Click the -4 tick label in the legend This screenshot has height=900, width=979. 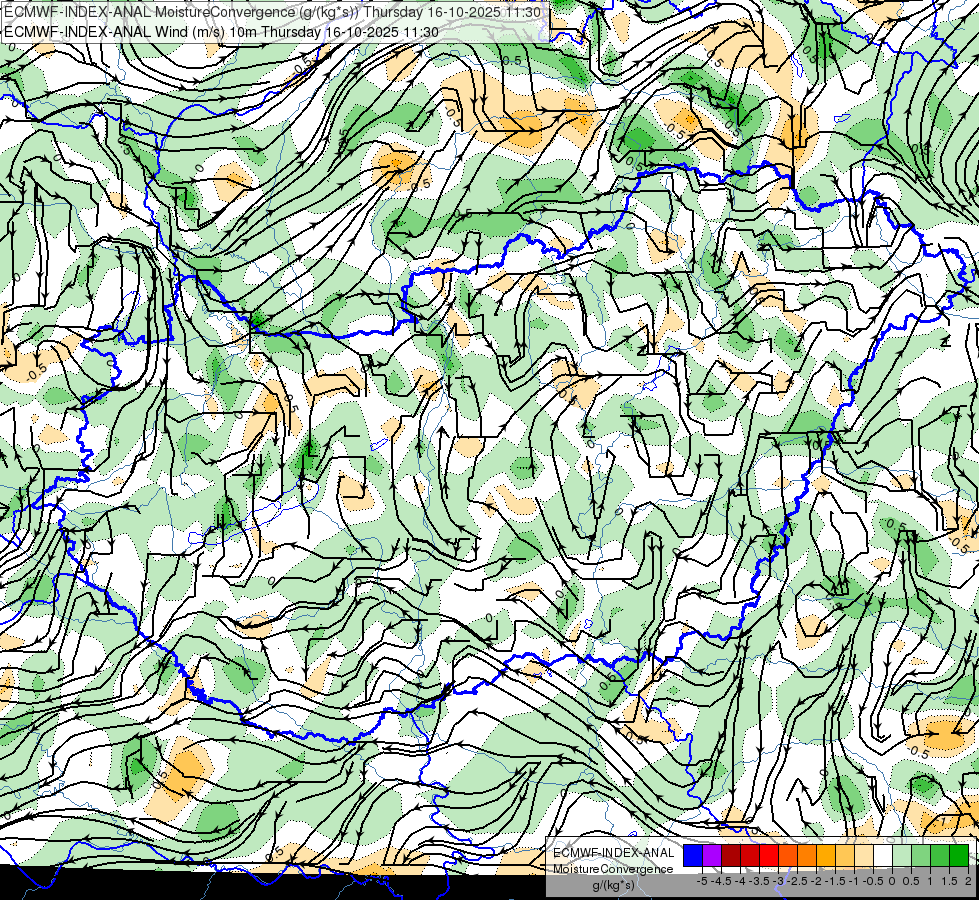740,881
